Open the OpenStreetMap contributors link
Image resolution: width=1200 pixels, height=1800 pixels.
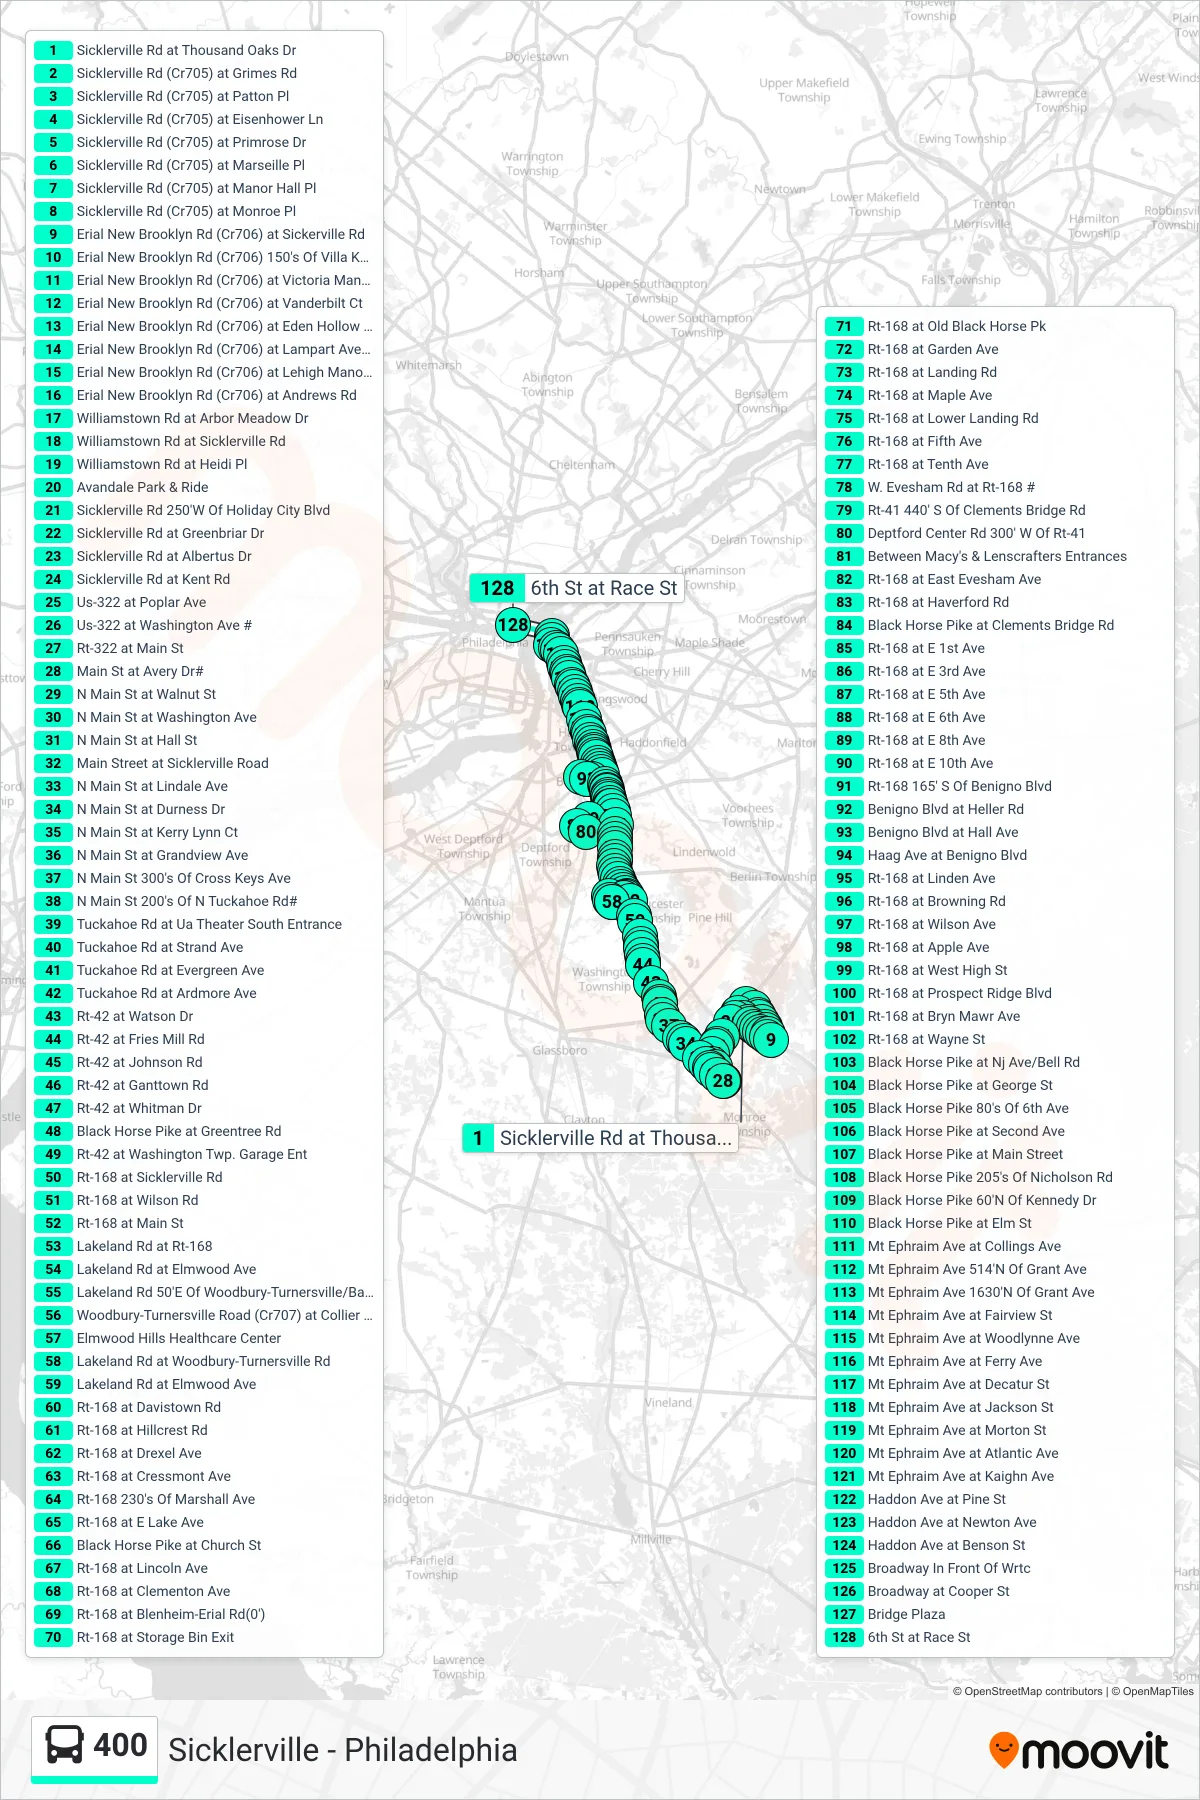(1027, 1692)
